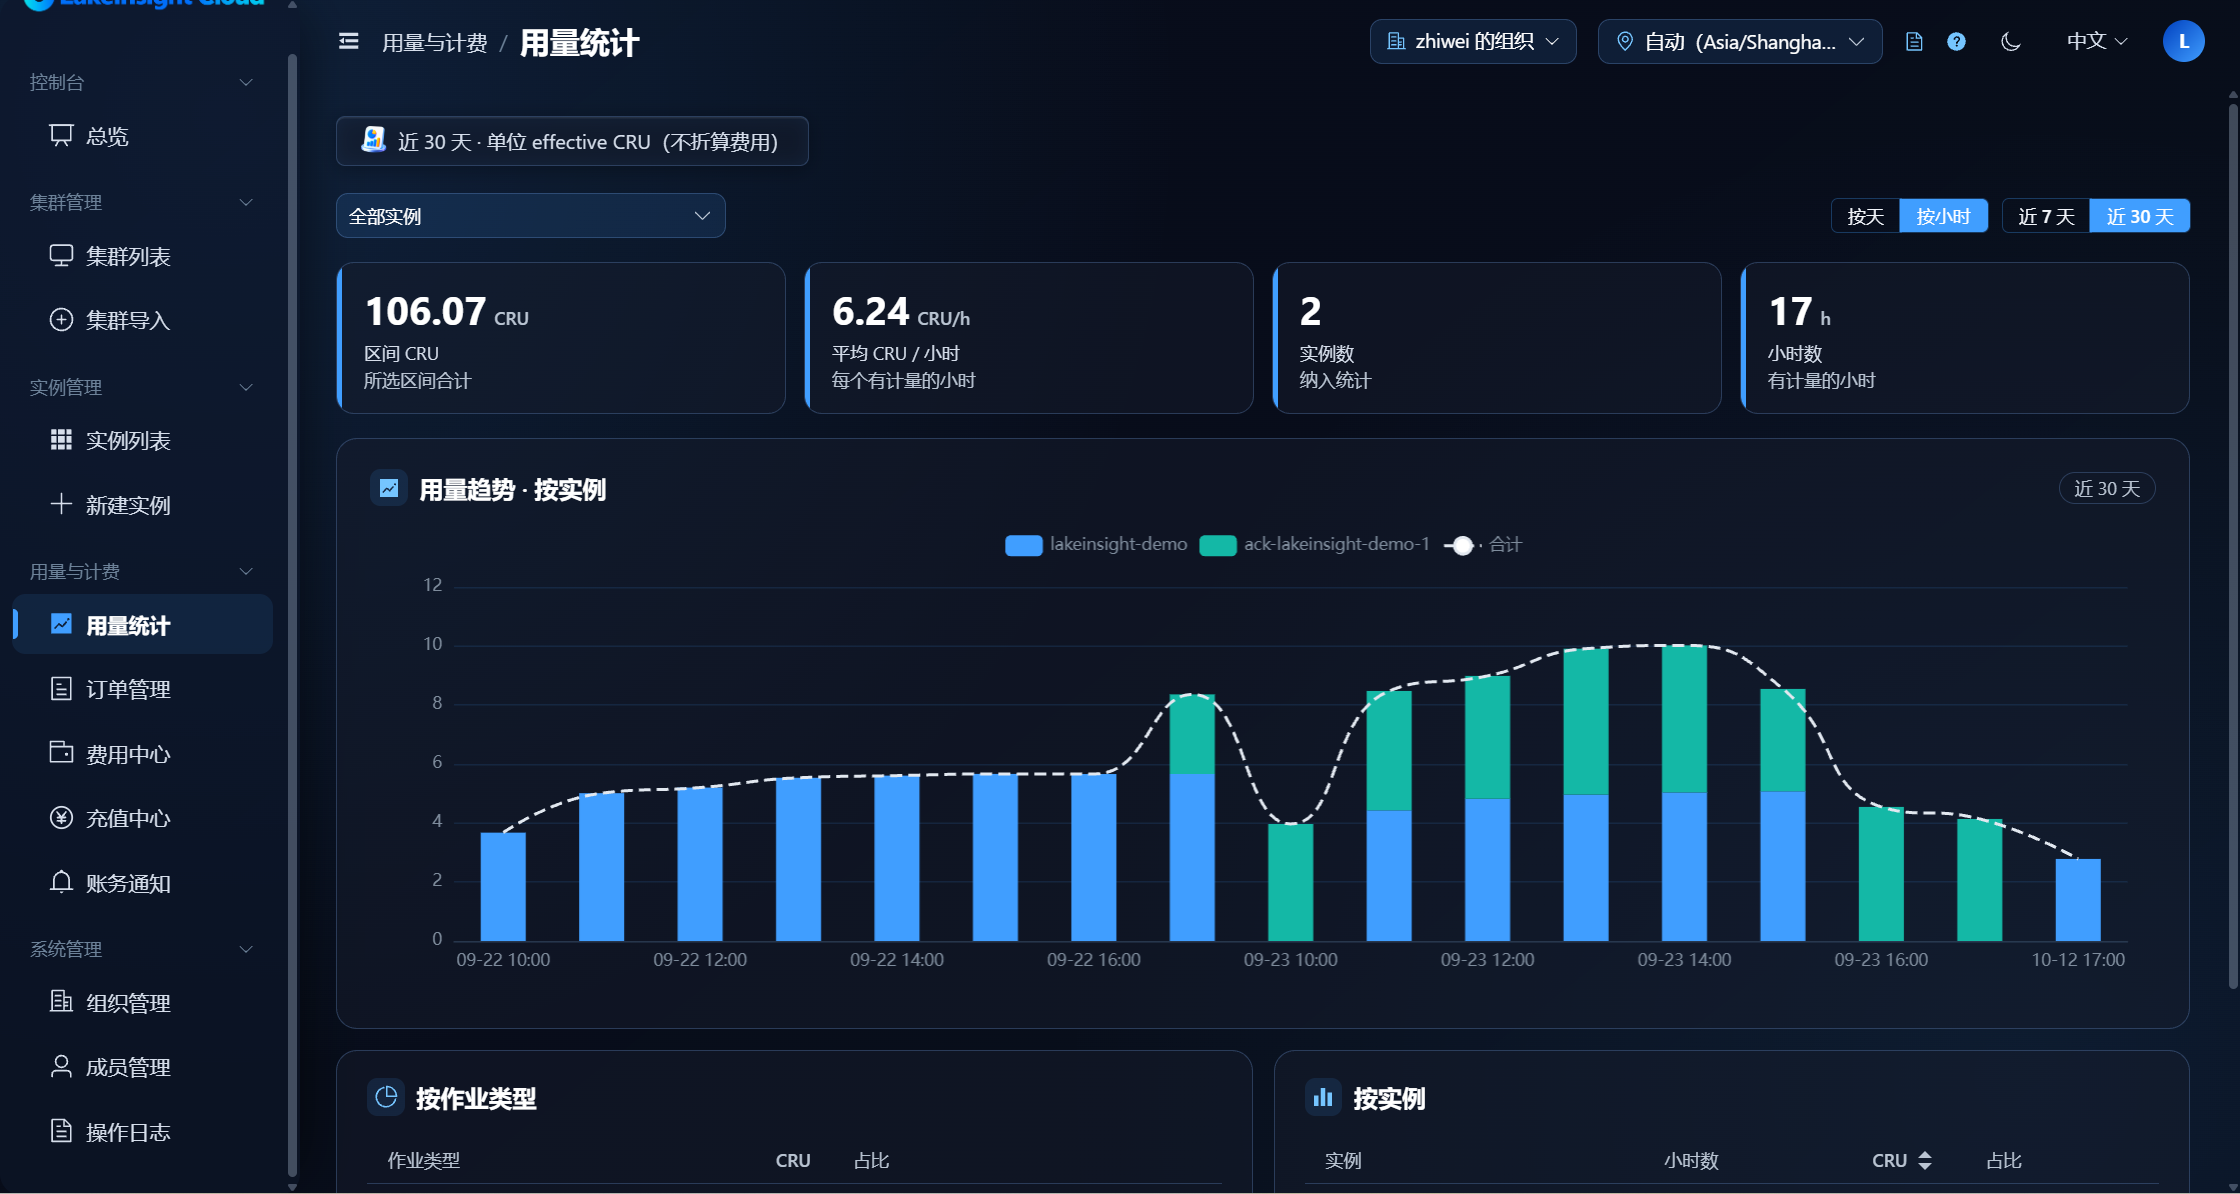The image size is (2240, 1194).
Task: Open the help question mark icon
Action: (x=1956, y=41)
